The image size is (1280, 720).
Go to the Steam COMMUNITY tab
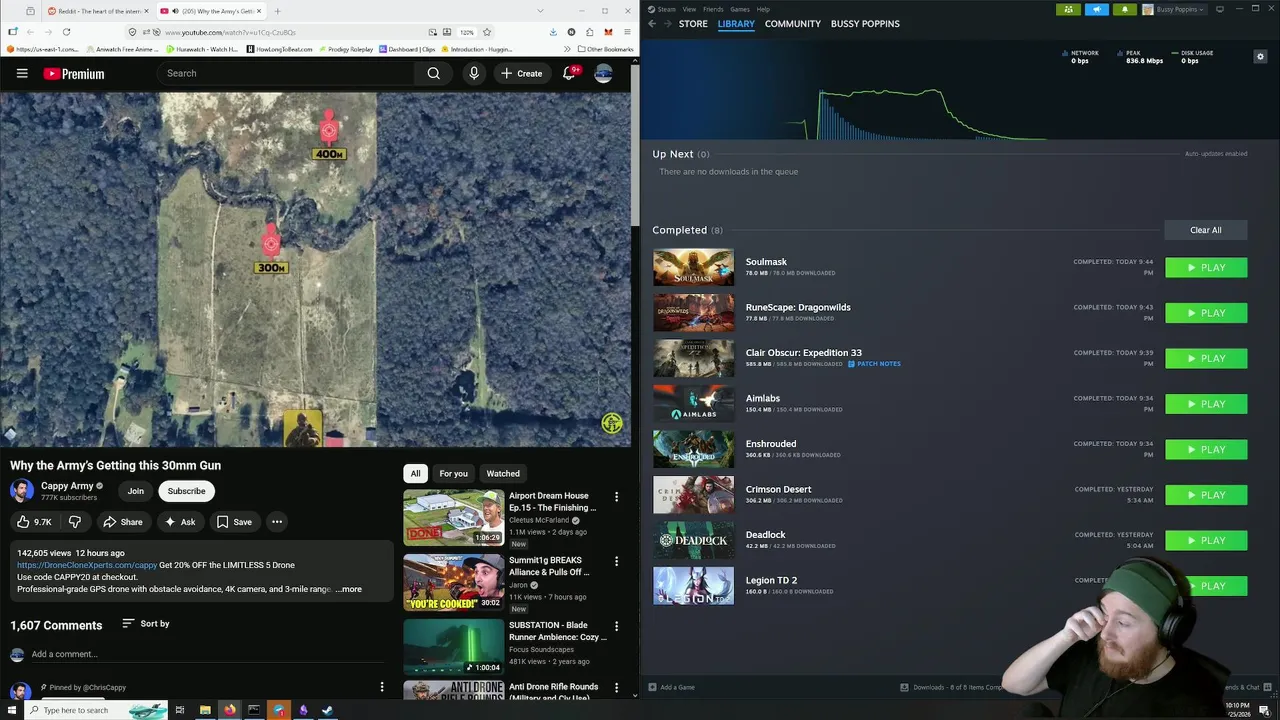793,24
